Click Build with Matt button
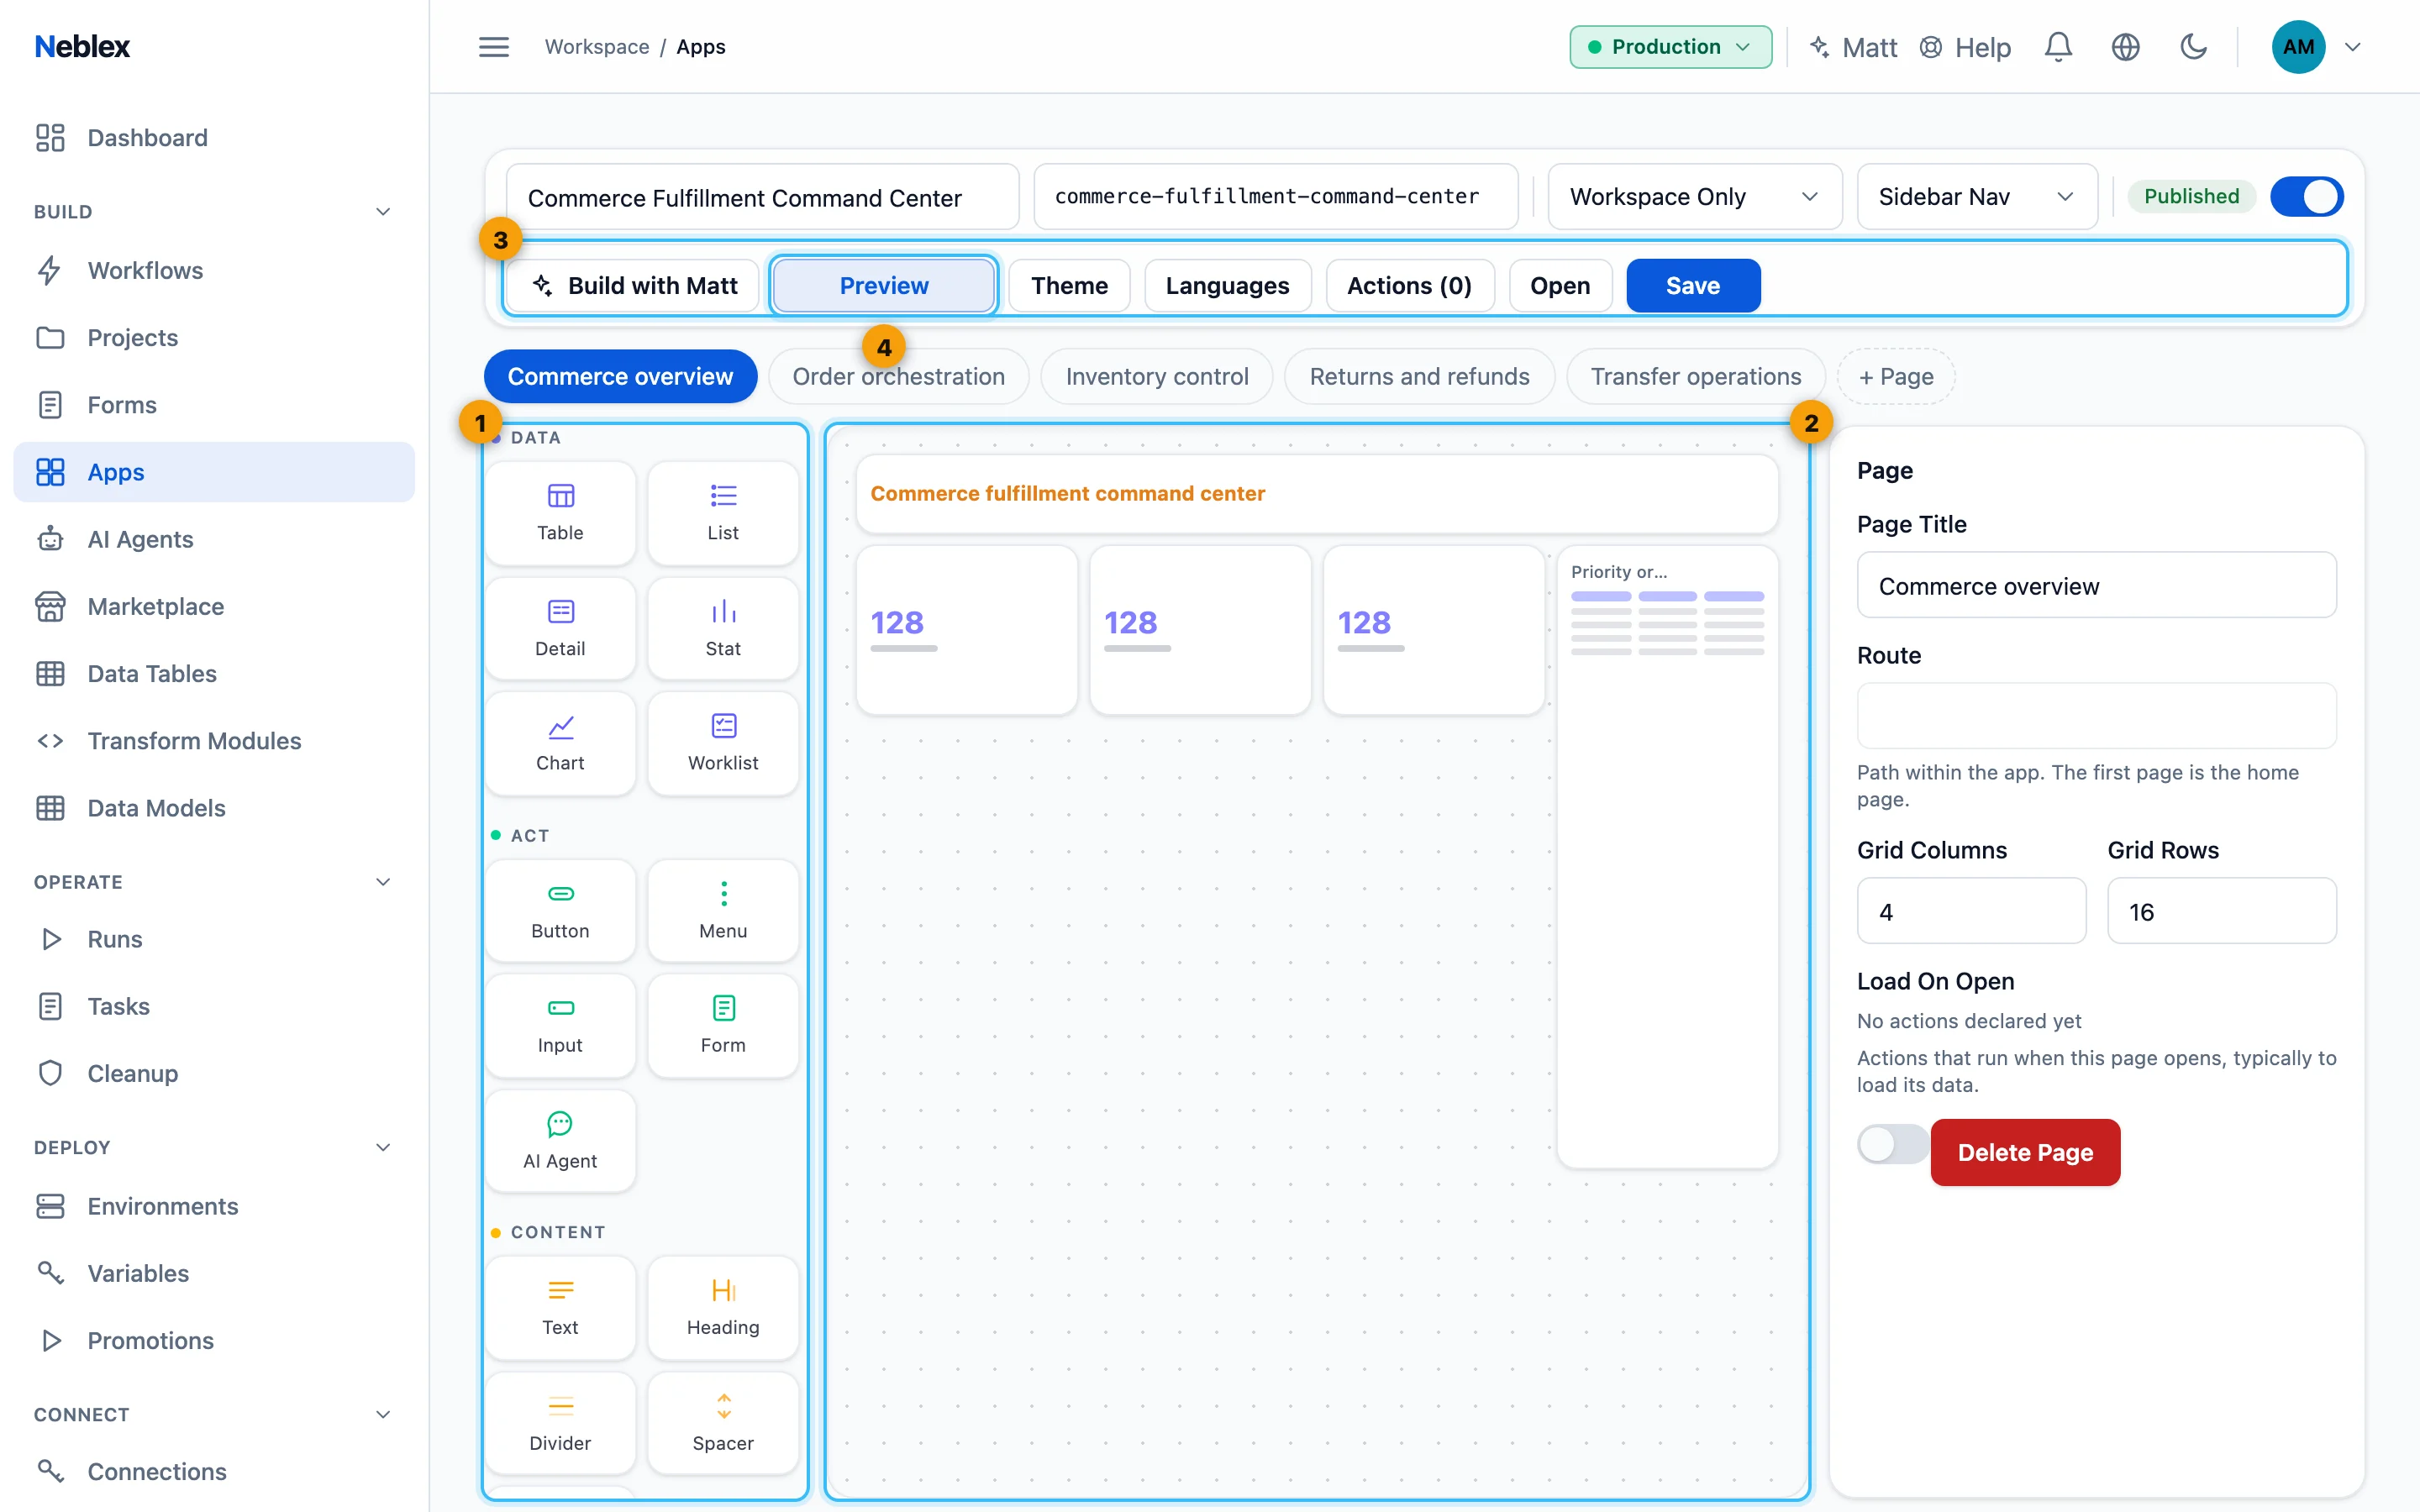The image size is (2420, 1512). 634,285
